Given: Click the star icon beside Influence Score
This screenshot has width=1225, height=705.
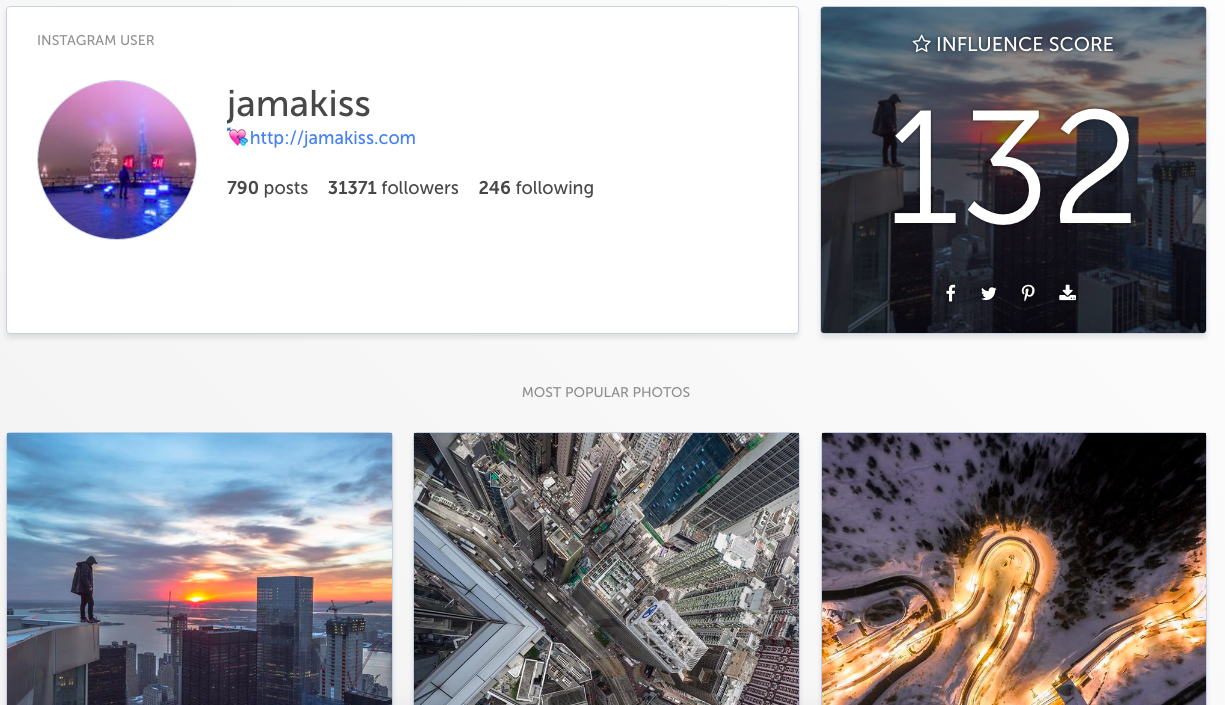Looking at the screenshot, I should coord(921,44).
